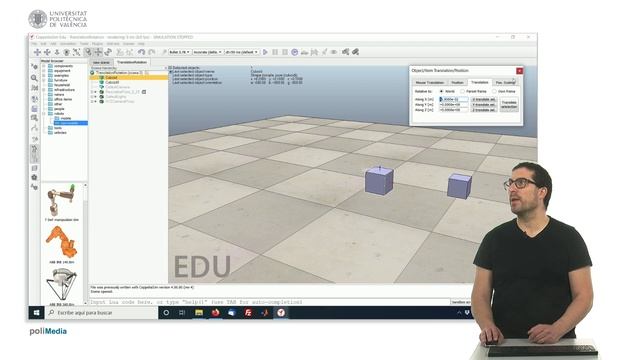This screenshot has height=360, width=640.
Task: Expand the equipment folder in the model browser
Action: (44, 71)
